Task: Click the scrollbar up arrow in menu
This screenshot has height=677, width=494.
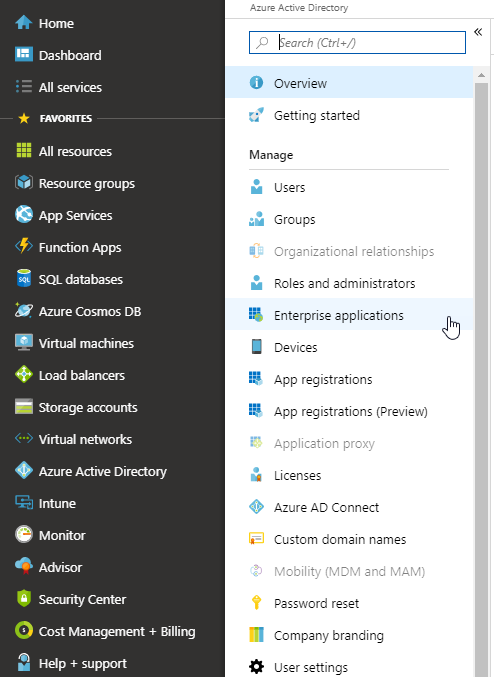Action: 481,75
